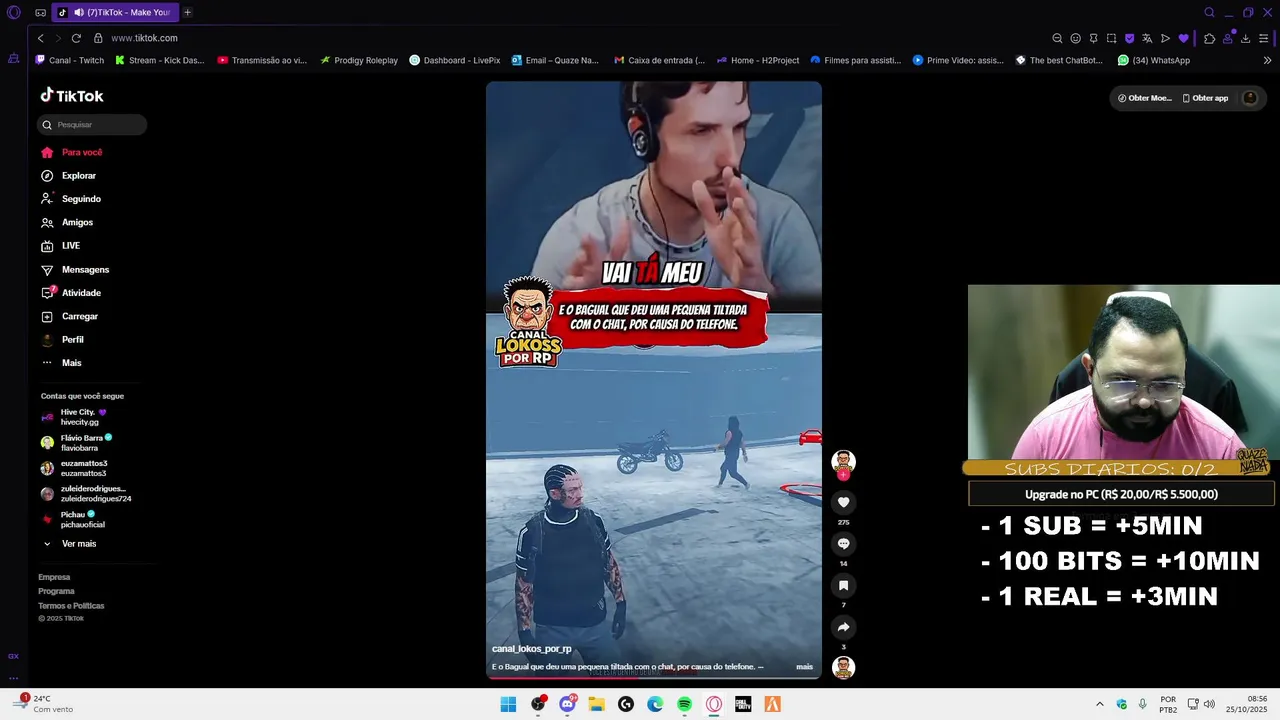The width and height of the screenshot is (1280, 720).
Task: Click the sound disc avatar below share
Action: click(843, 668)
